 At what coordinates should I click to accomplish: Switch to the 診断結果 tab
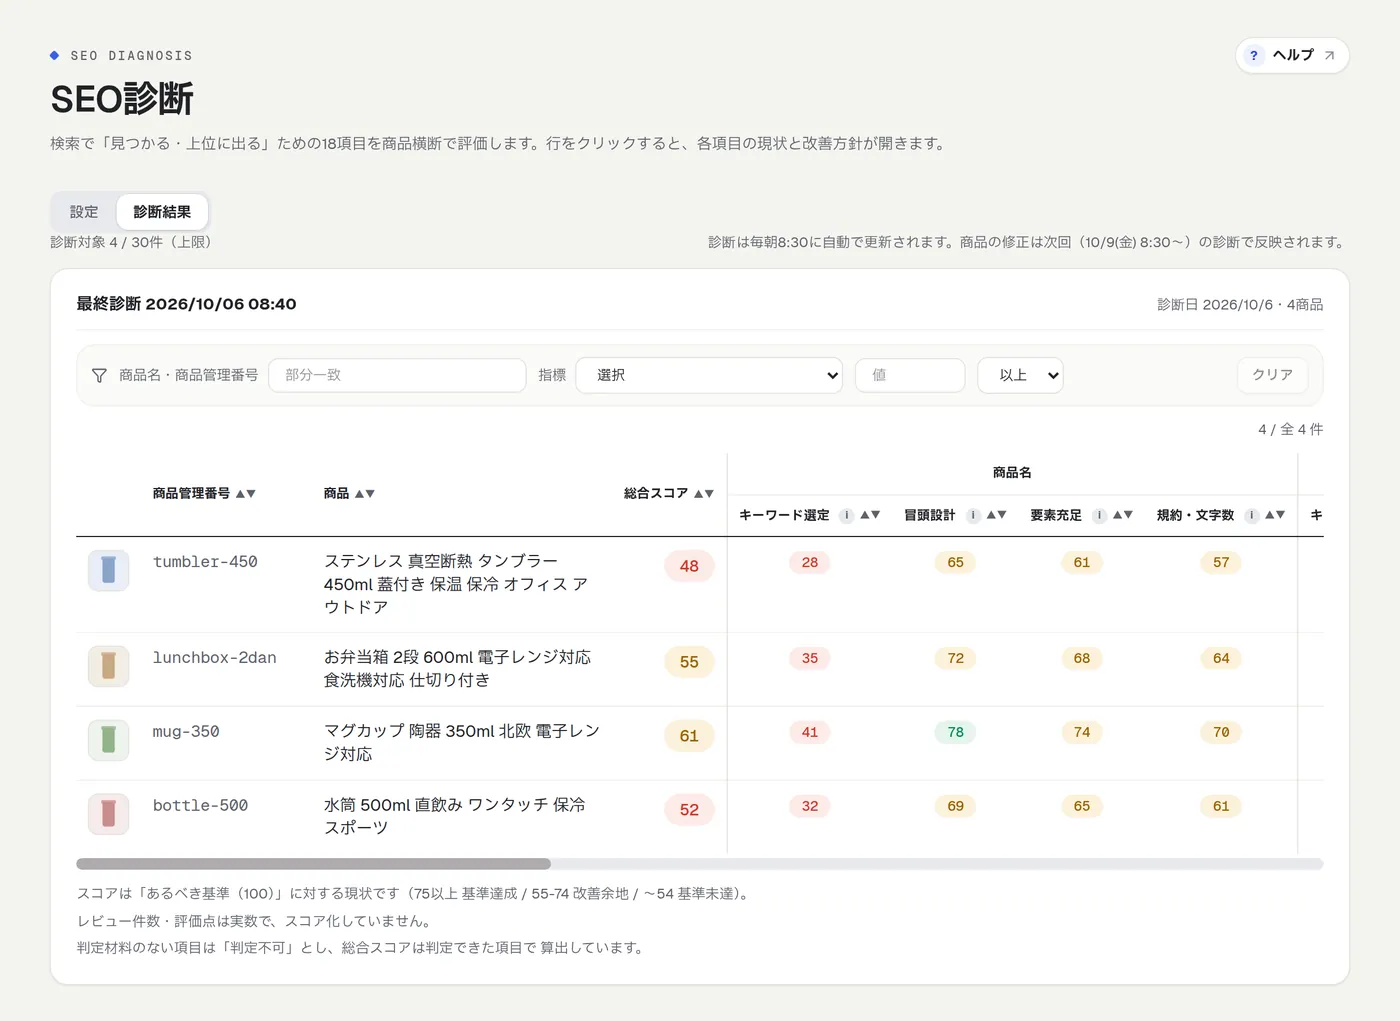[x=162, y=212]
